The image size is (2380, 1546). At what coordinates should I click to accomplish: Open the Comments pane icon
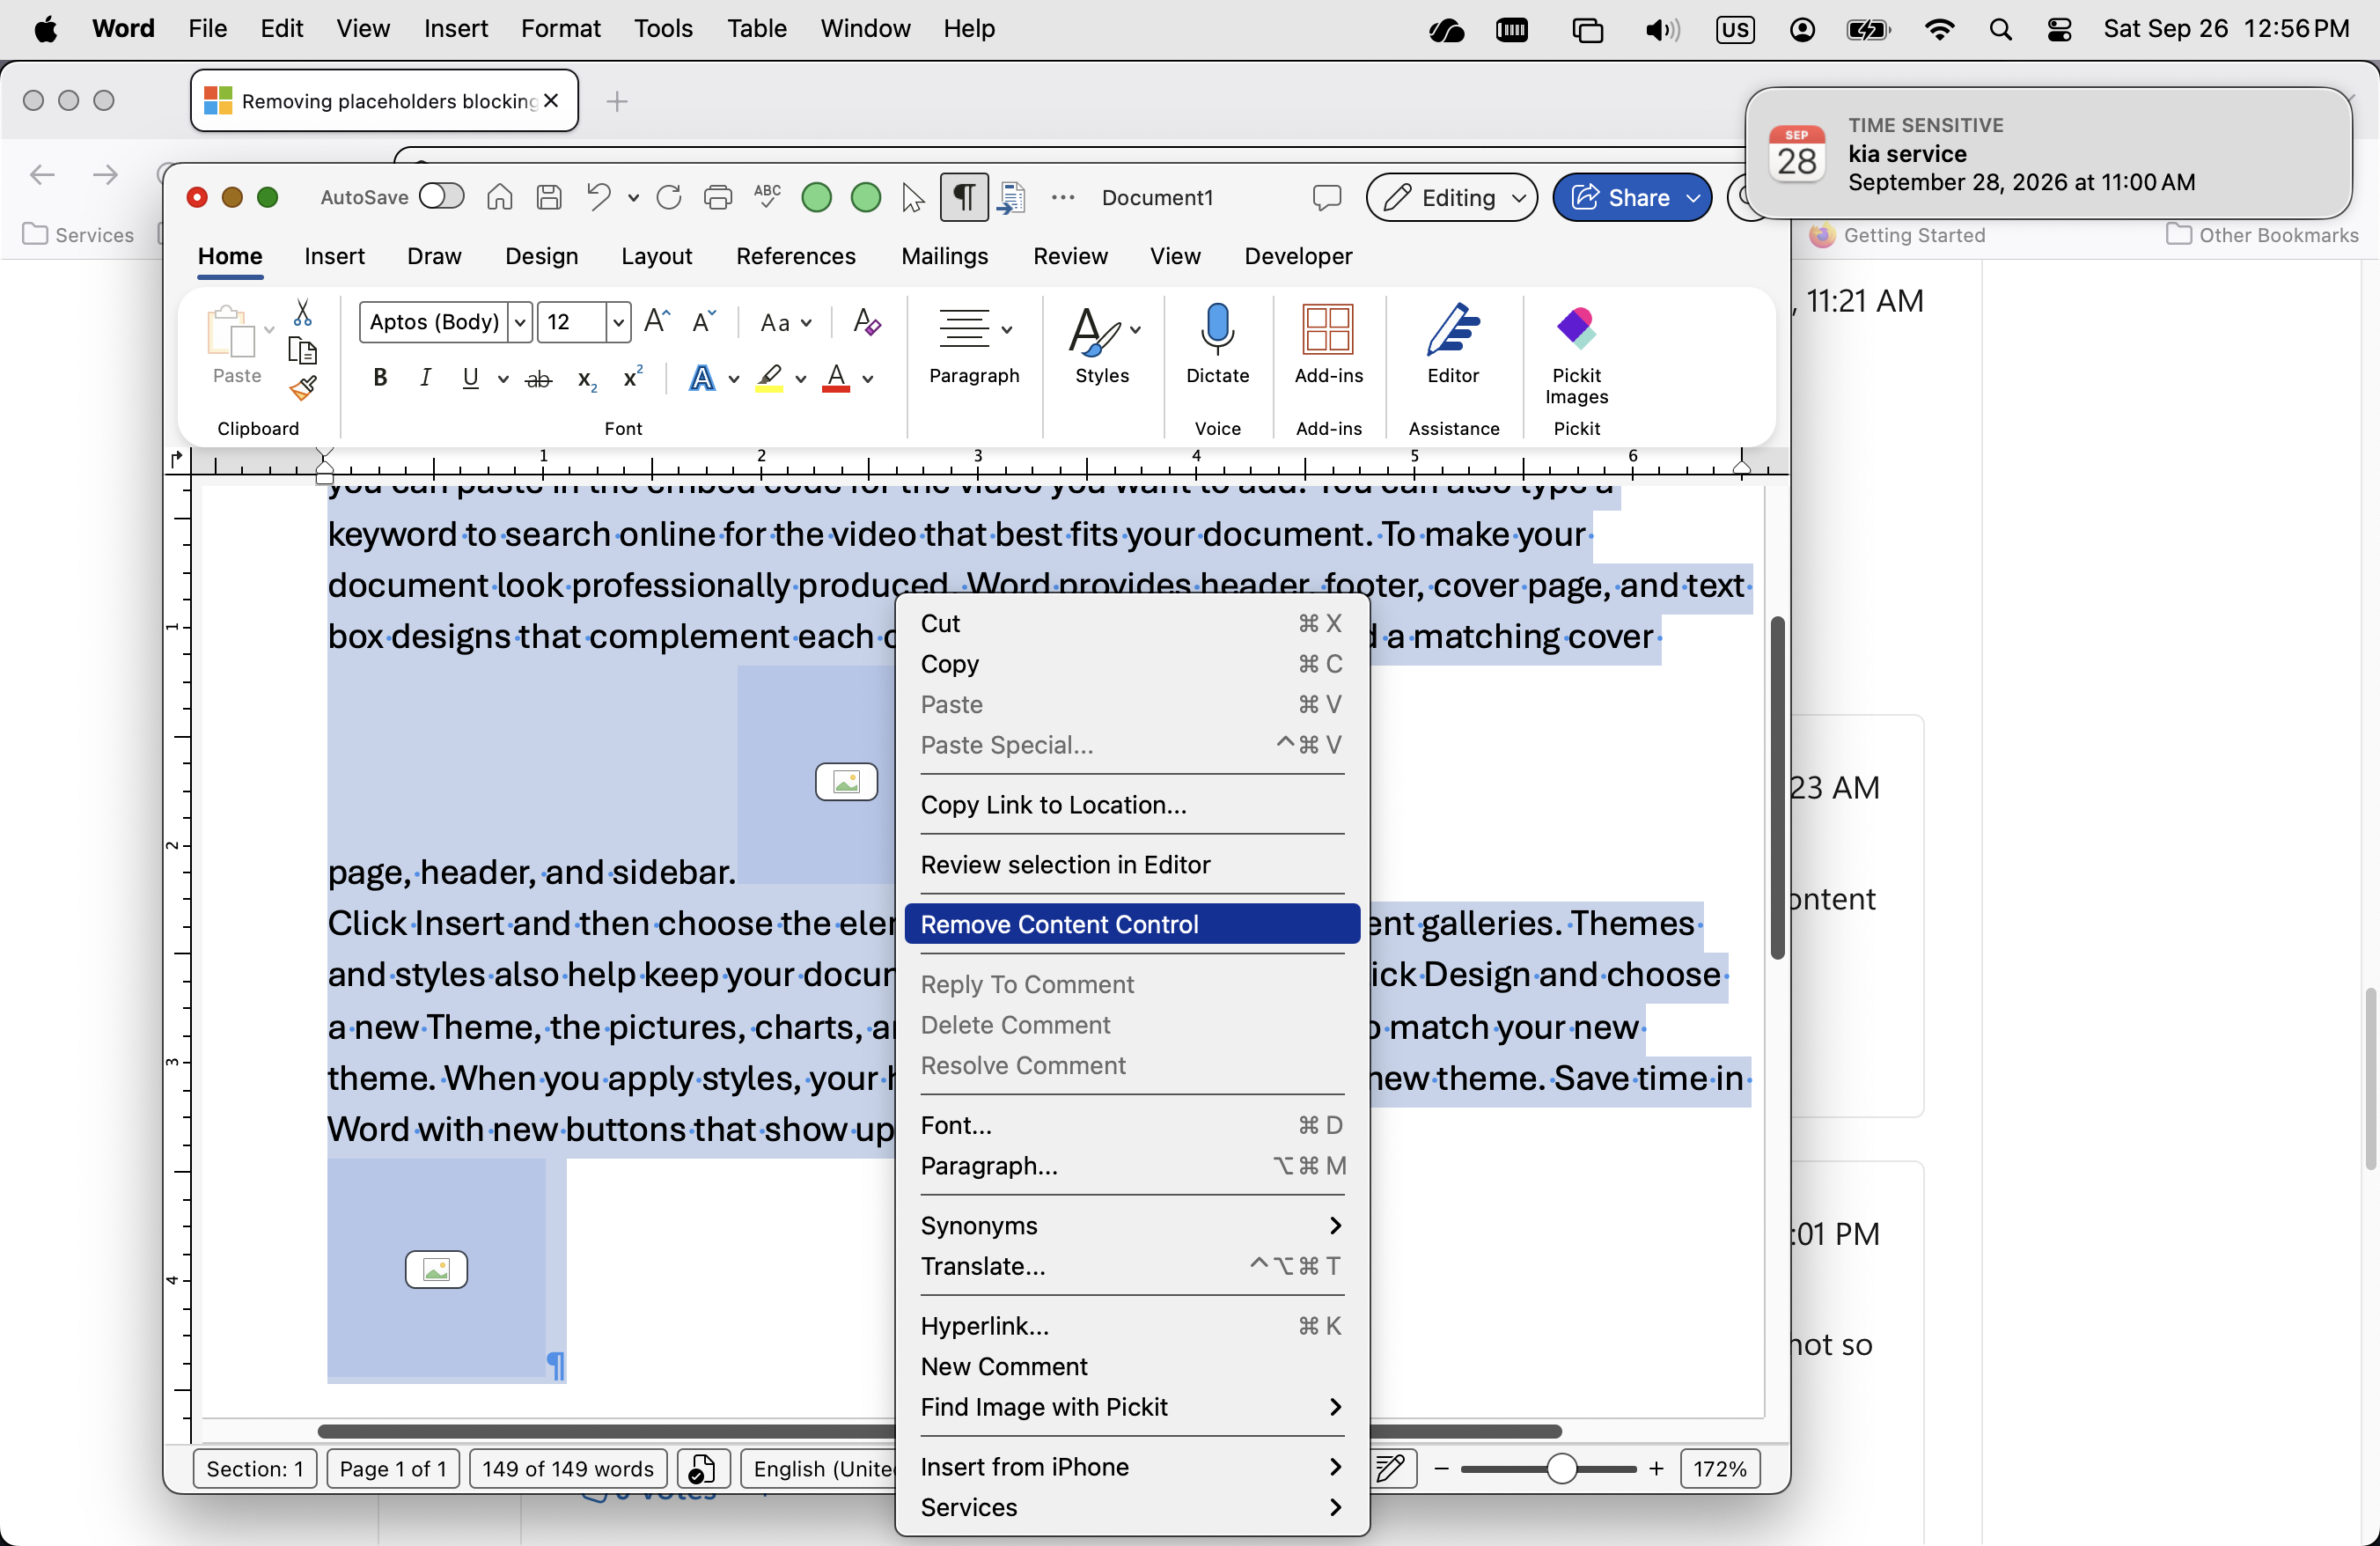click(1326, 197)
